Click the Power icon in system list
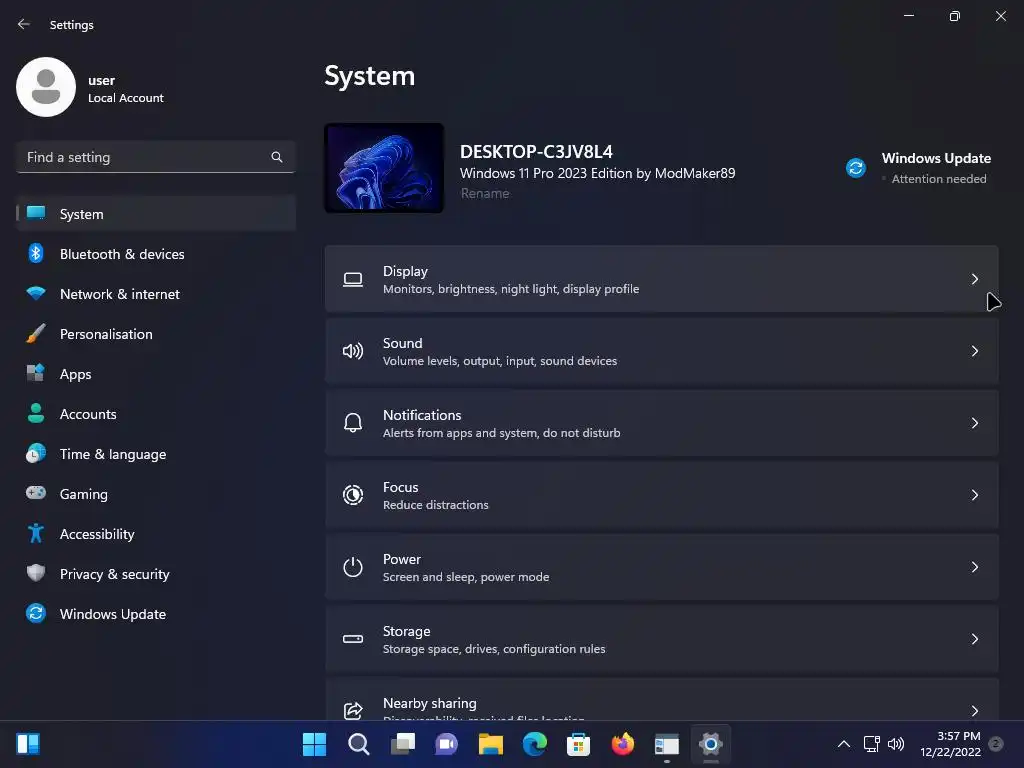 tap(353, 567)
